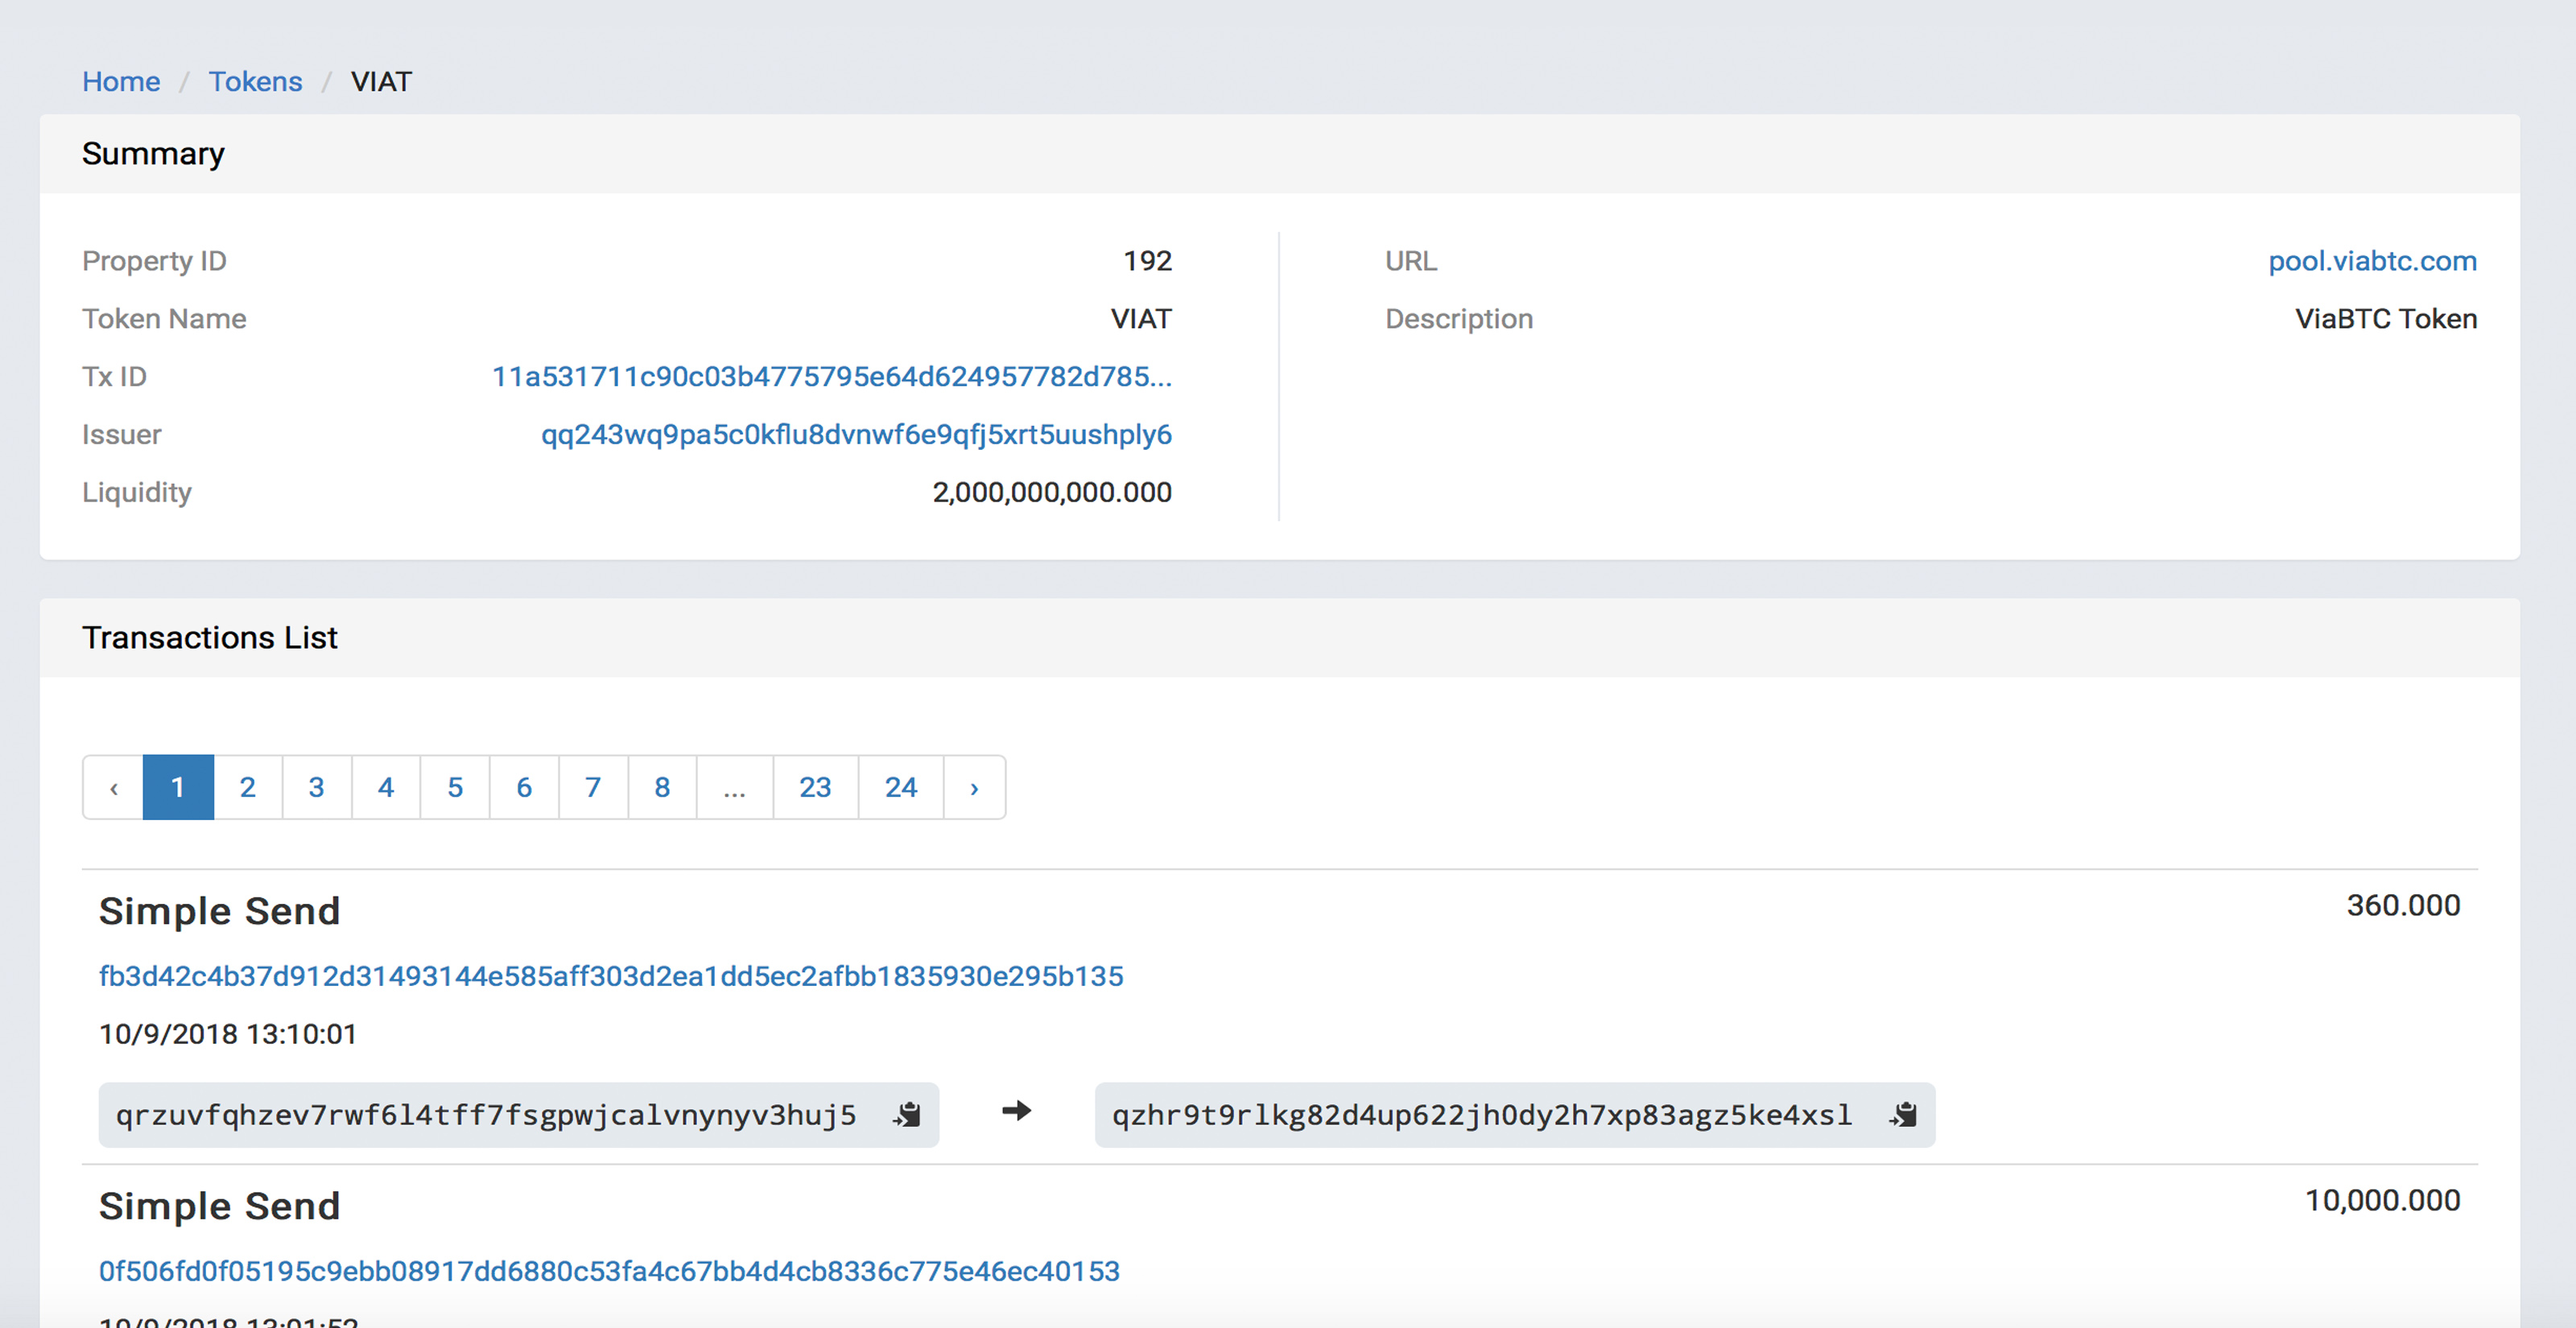
Task: Copy recipient address qzhr9t9rlkg8 clipboard icon
Action: [1903, 1114]
